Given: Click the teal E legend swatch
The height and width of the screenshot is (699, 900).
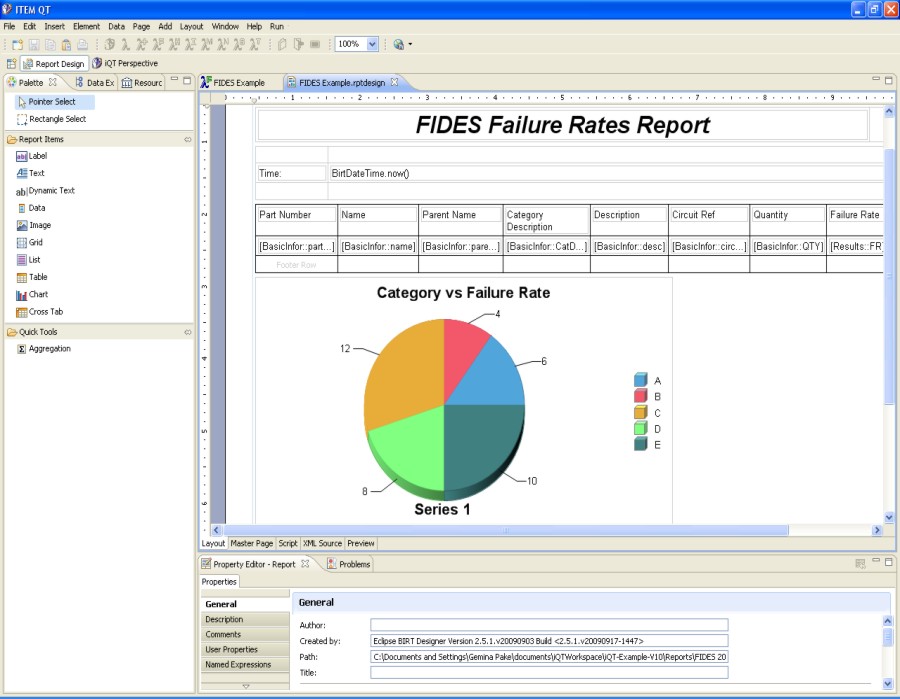Looking at the screenshot, I should pyautogui.click(x=640, y=444).
